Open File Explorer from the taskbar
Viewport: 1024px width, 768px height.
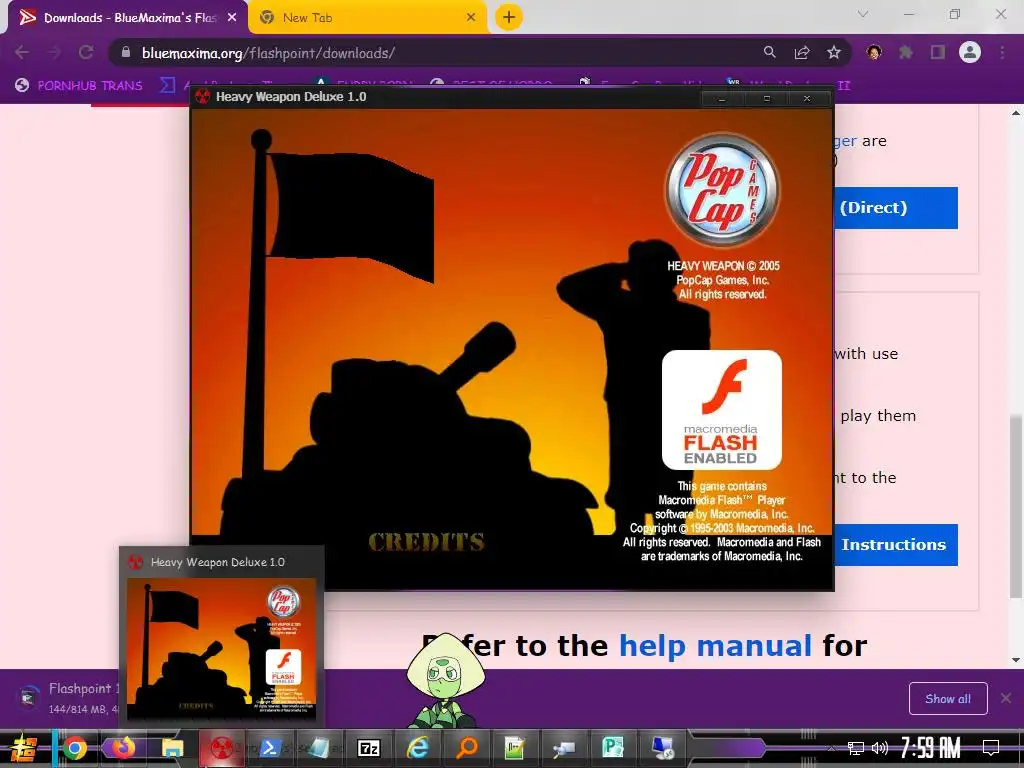172,748
